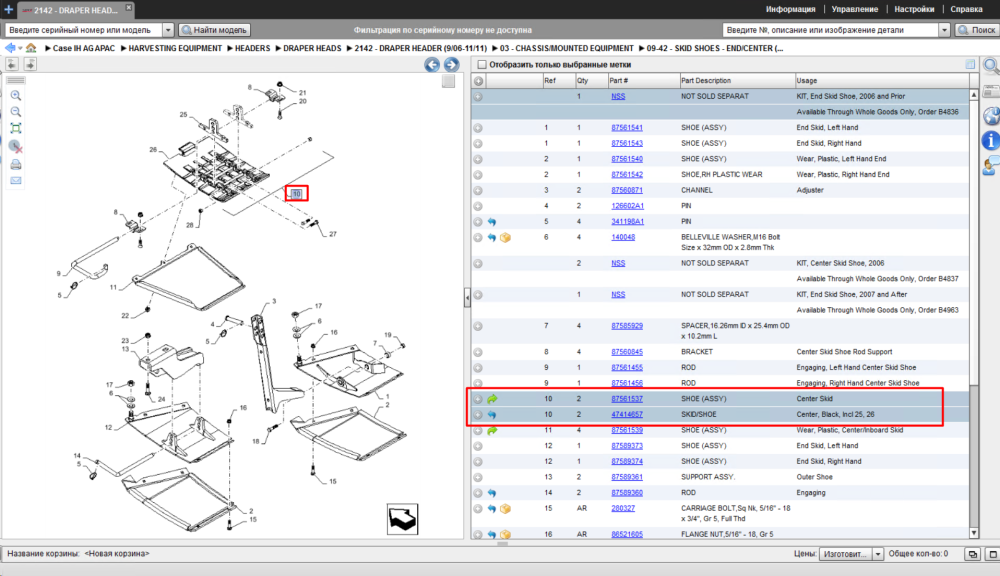This screenshot has height=576, width=1000.
Task: Click the blue back arrow in breadcrumb
Action: [x=10, y=48]
